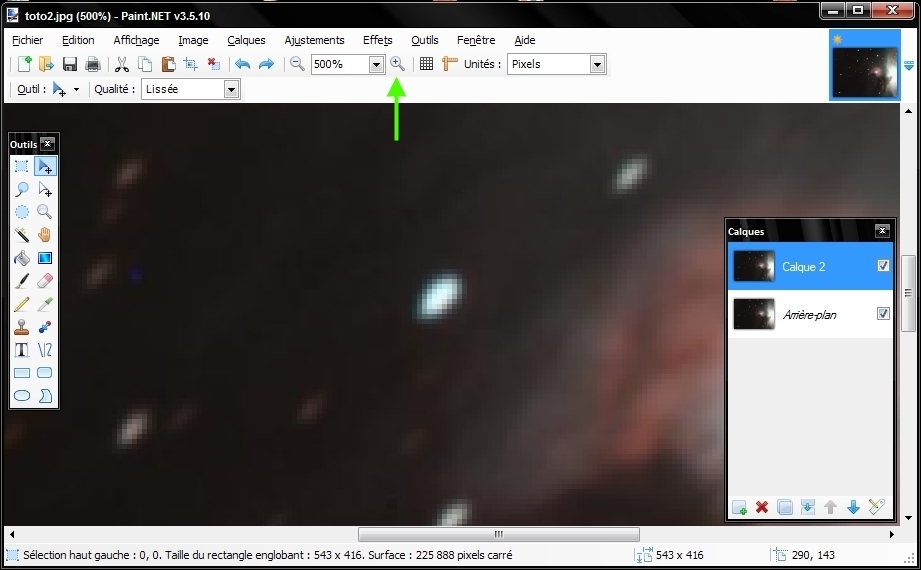Open the zoom level dropdown arrow
The image size is (921, 570).
(x=377, y=65)
